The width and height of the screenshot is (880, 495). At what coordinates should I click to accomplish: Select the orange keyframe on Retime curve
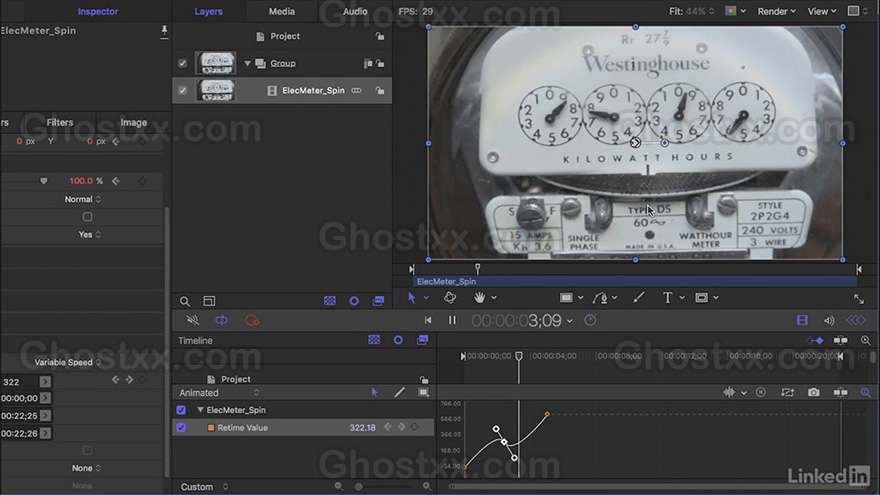point(547,414)
